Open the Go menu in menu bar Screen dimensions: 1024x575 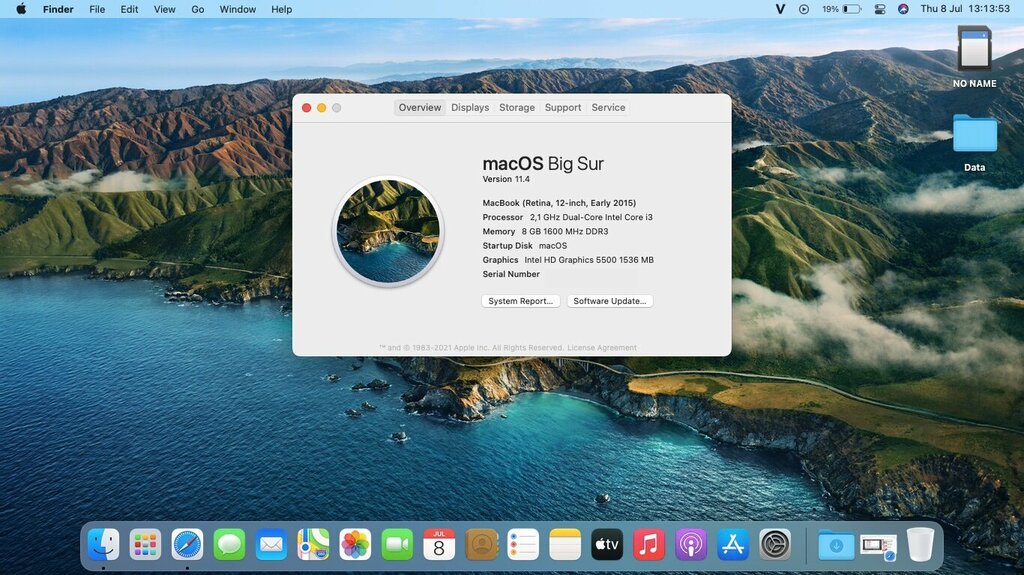197,9
